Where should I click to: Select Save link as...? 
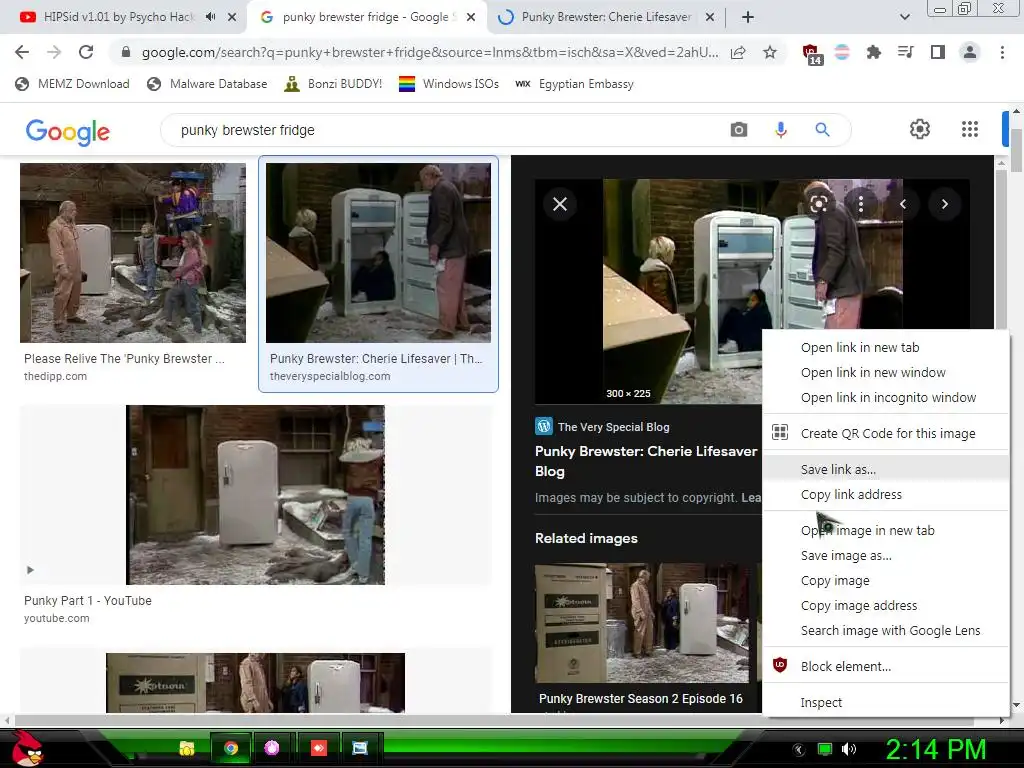(886, 469)
